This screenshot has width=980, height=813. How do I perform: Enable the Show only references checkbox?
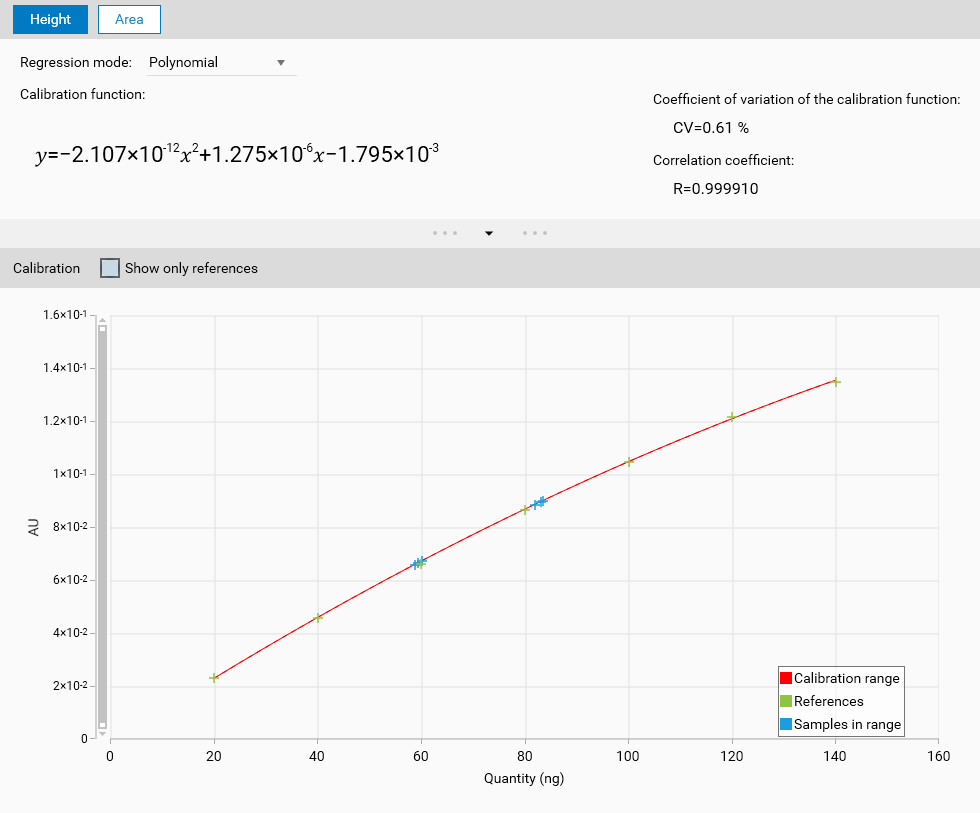[x=110, y=268]
